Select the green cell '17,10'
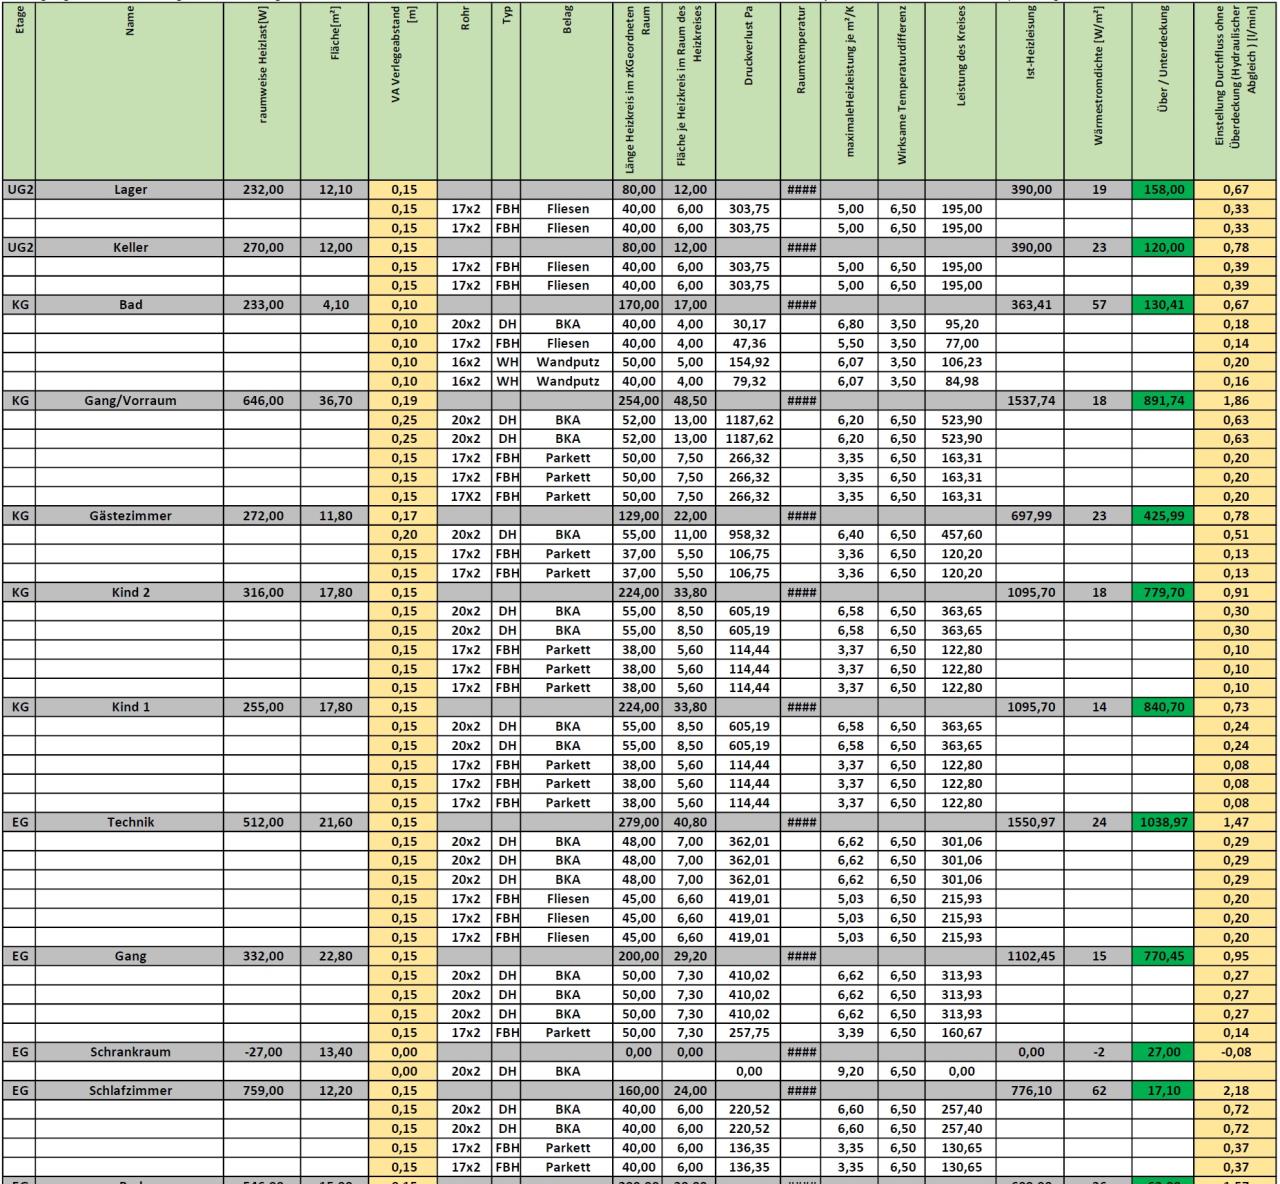The width and height of the screenshot is (1280, 1184). (x=1163, y=1091)
